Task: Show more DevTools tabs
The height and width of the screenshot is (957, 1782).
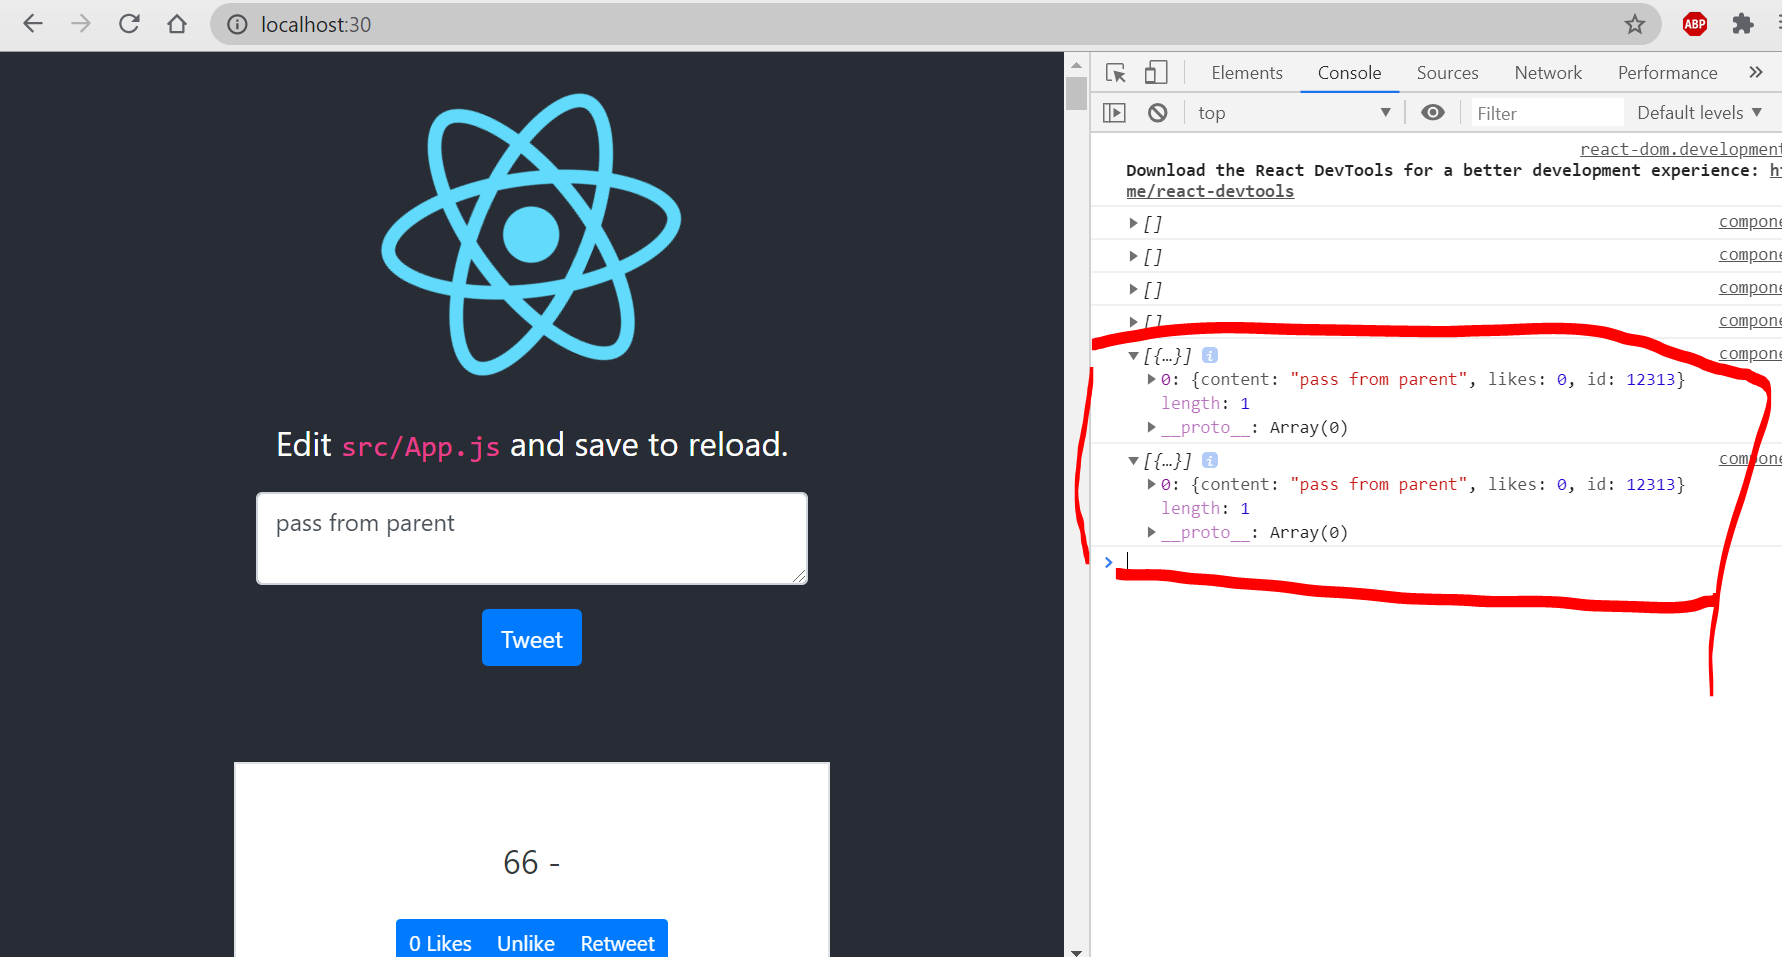Action: pyautogui.click(x=1756, y=73)
